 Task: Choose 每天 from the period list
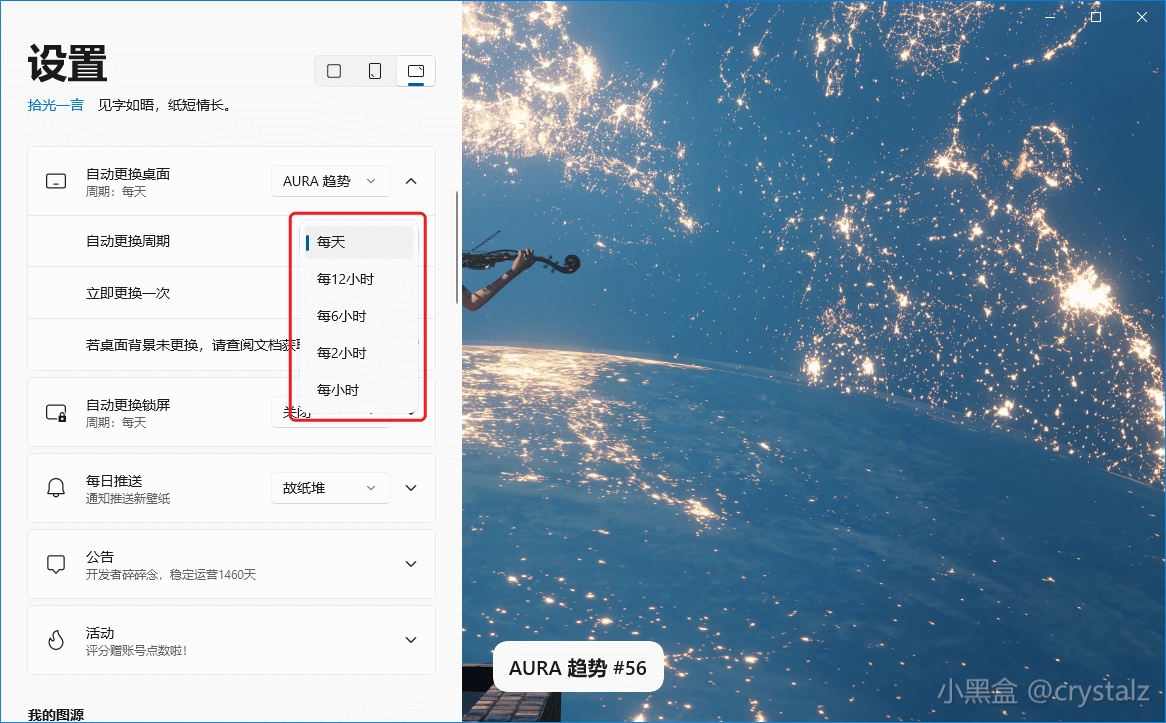tap(358, 242)
